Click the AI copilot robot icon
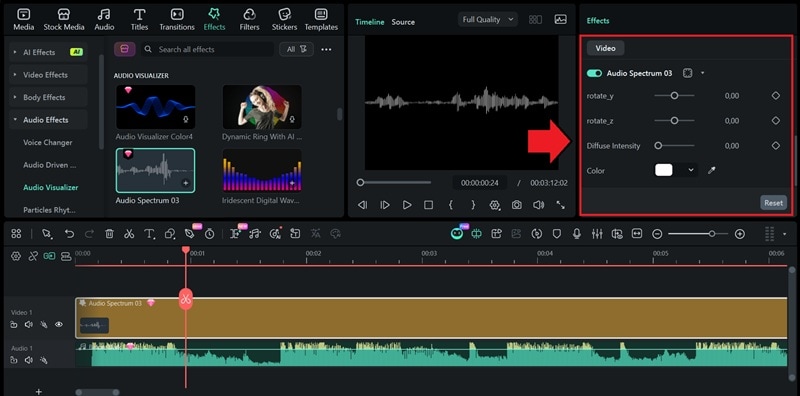 pyautogui.click(x=457, y=234)
